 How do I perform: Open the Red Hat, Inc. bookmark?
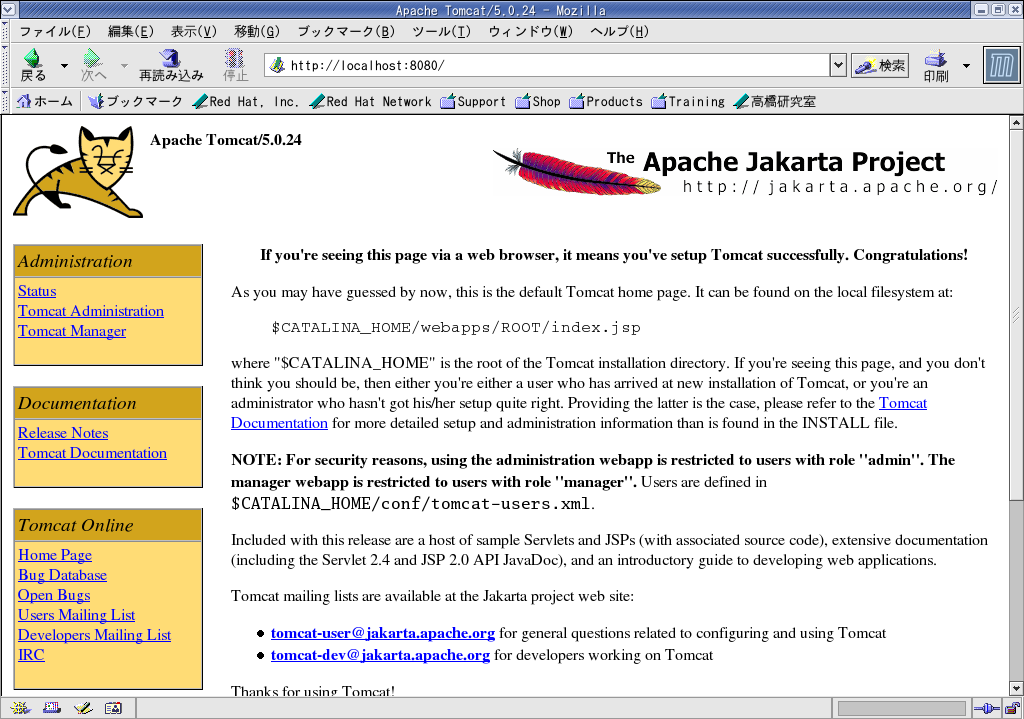tap(245, 101)
